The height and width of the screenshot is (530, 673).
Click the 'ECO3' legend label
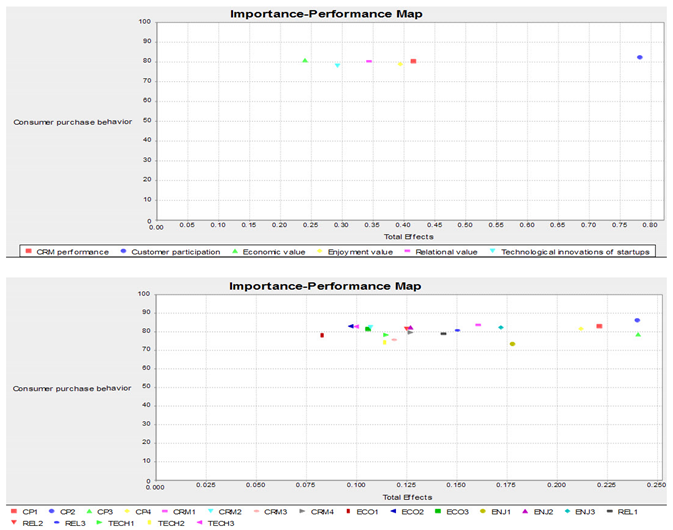(458, 512)
